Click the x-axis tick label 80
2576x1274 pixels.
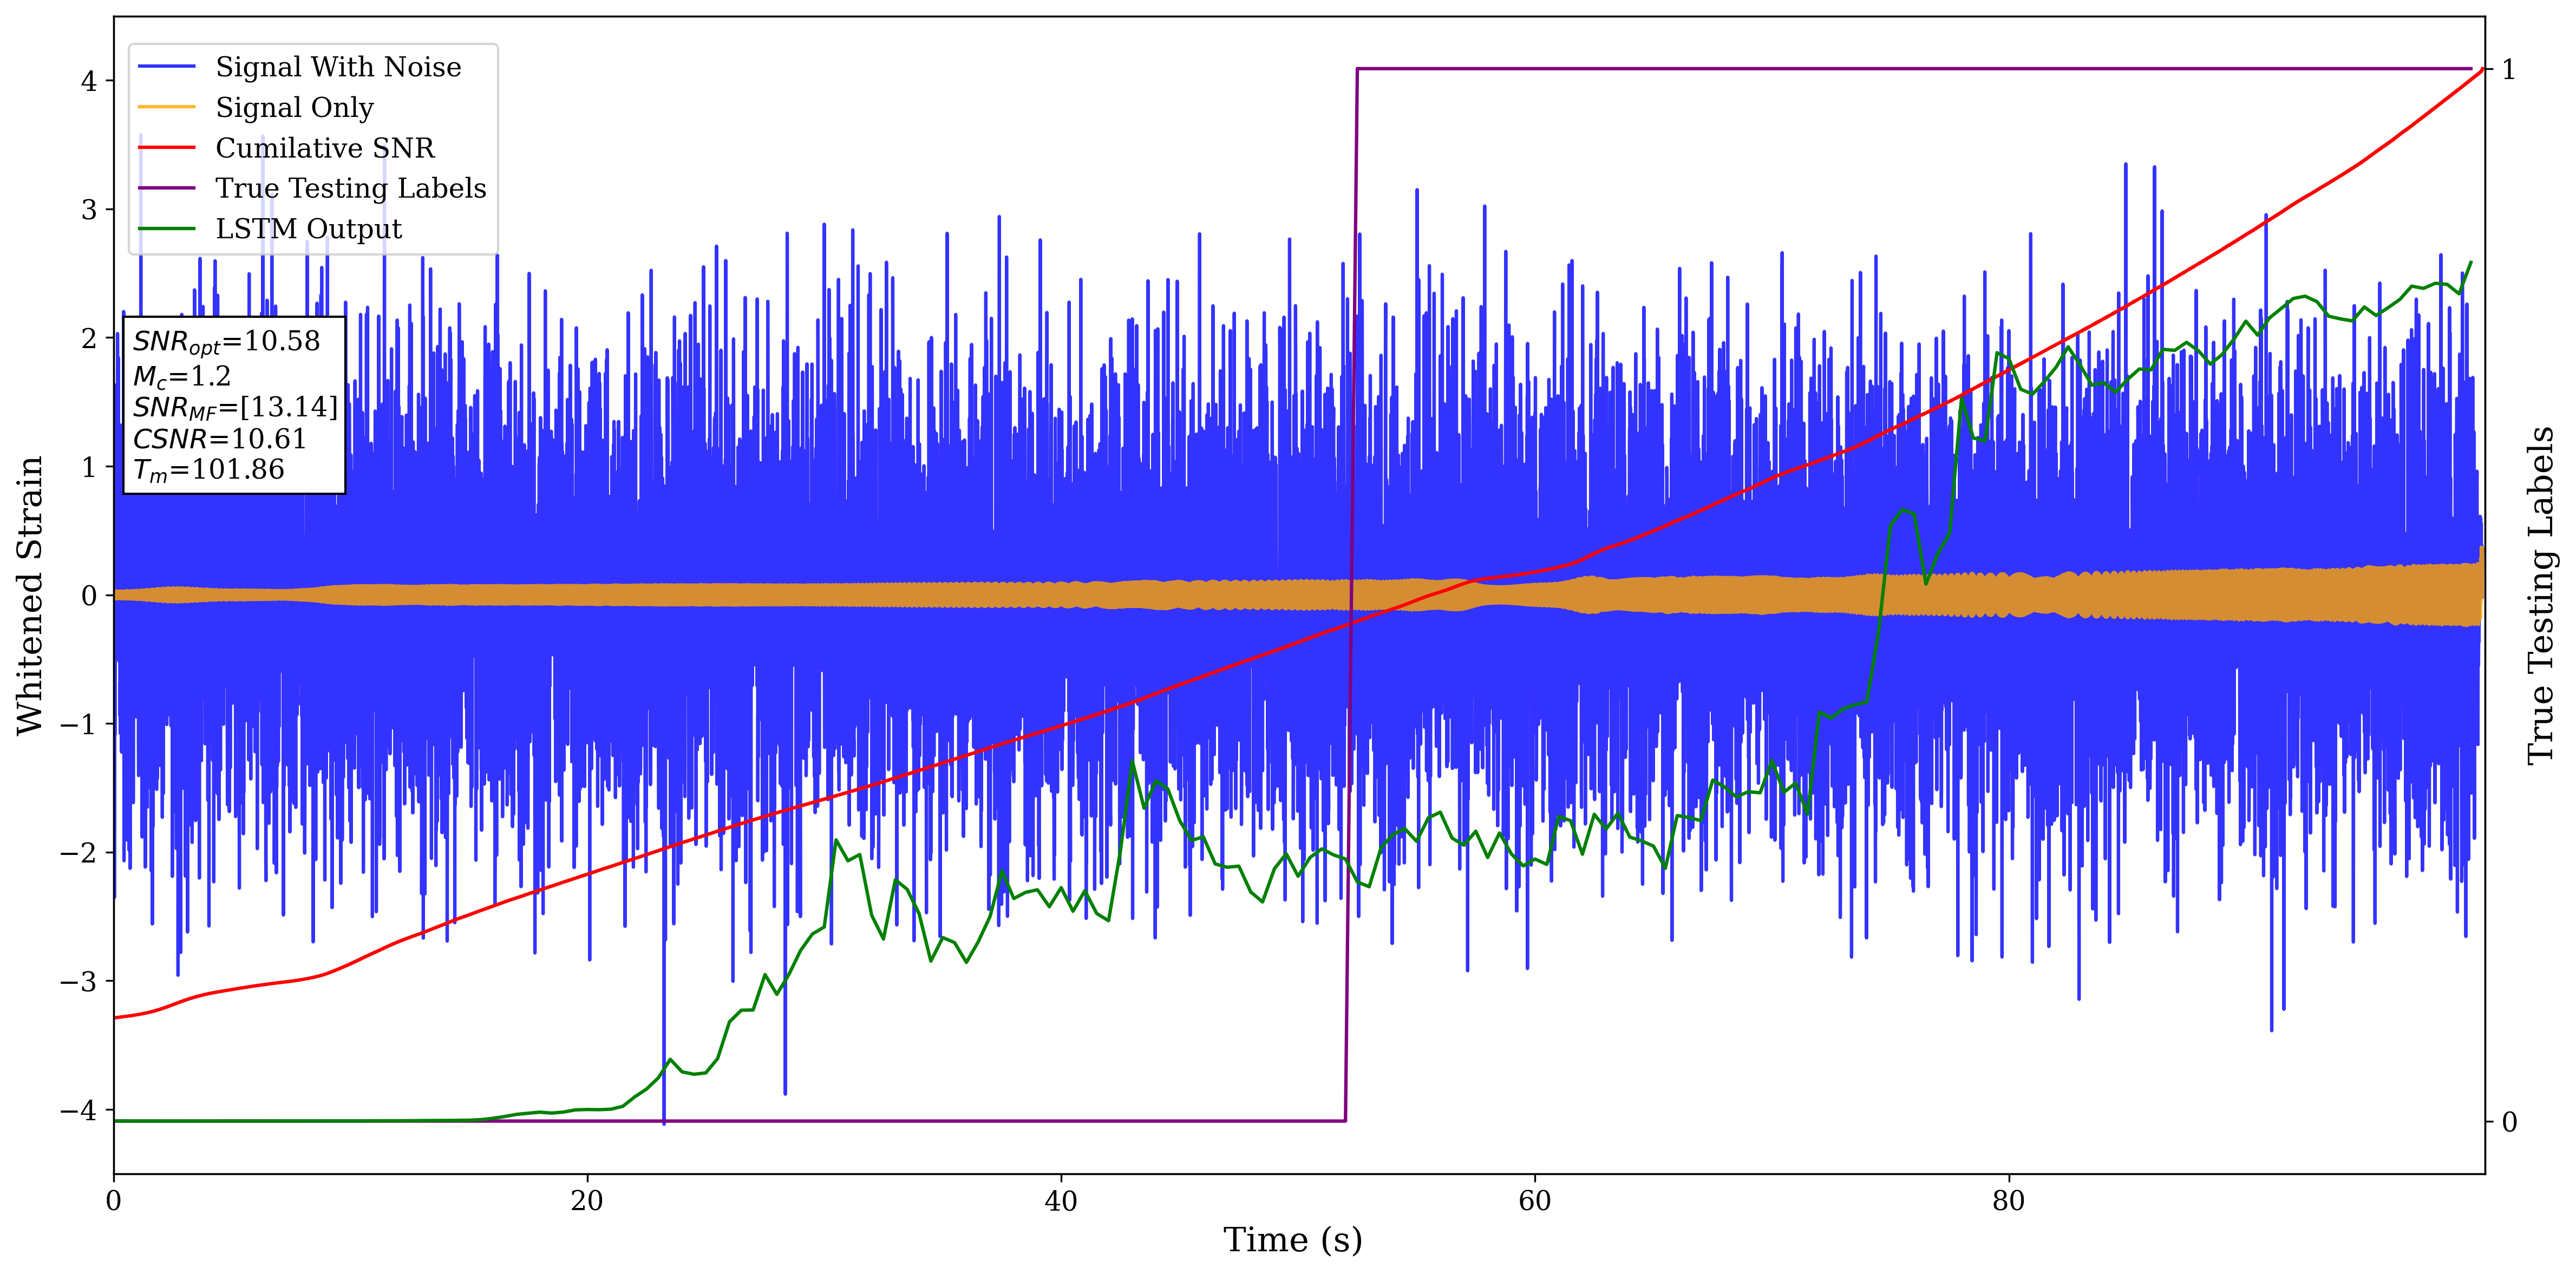pyautogui.click(x=2008, y=1201)
